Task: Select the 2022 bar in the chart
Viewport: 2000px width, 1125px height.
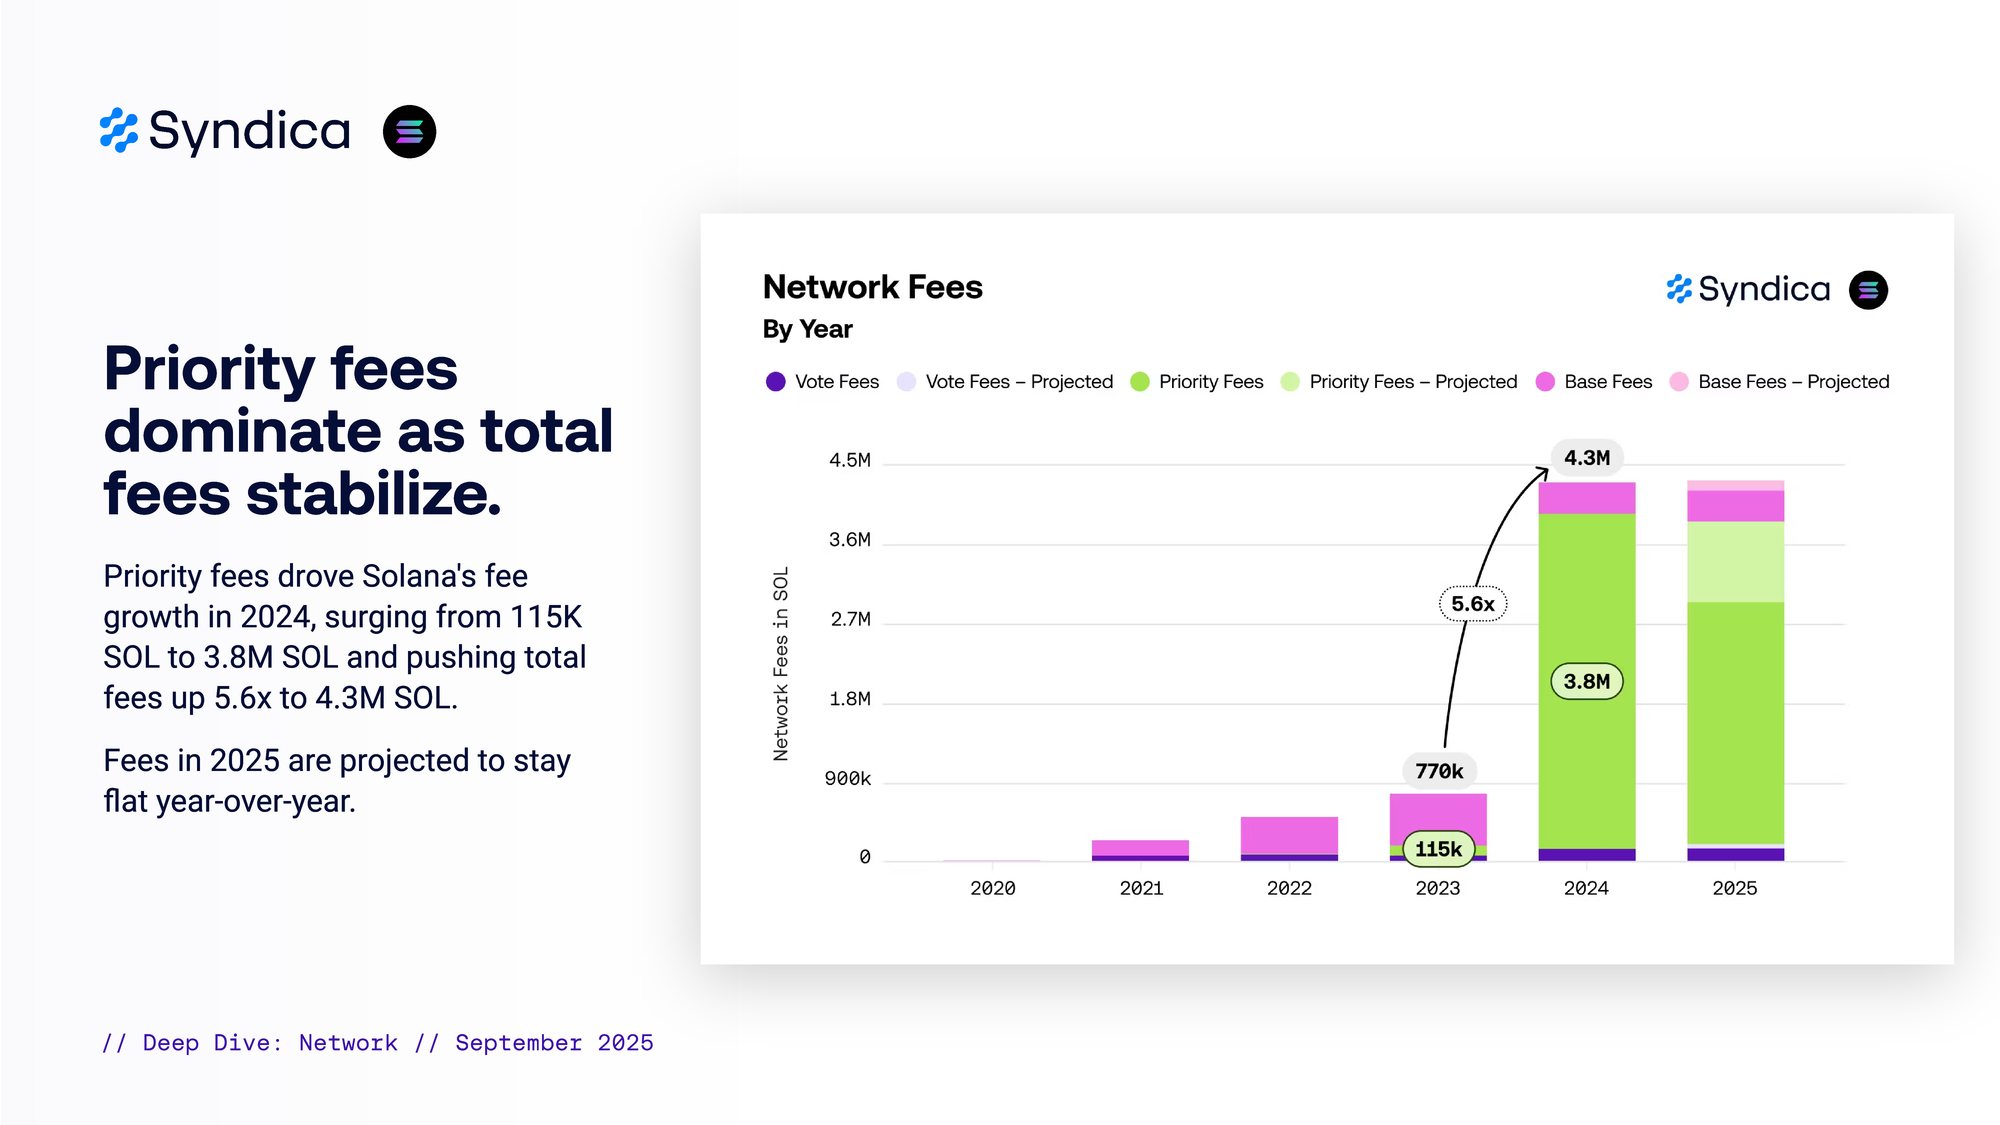Action: tap(1289, 837)
